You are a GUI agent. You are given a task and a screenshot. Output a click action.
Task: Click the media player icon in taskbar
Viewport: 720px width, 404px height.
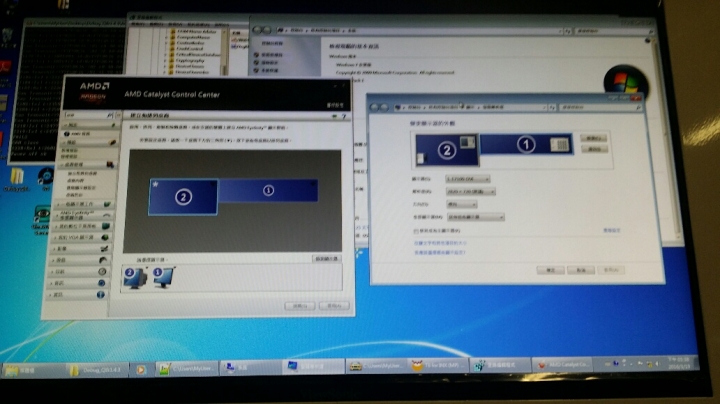(x=141, y=370)
